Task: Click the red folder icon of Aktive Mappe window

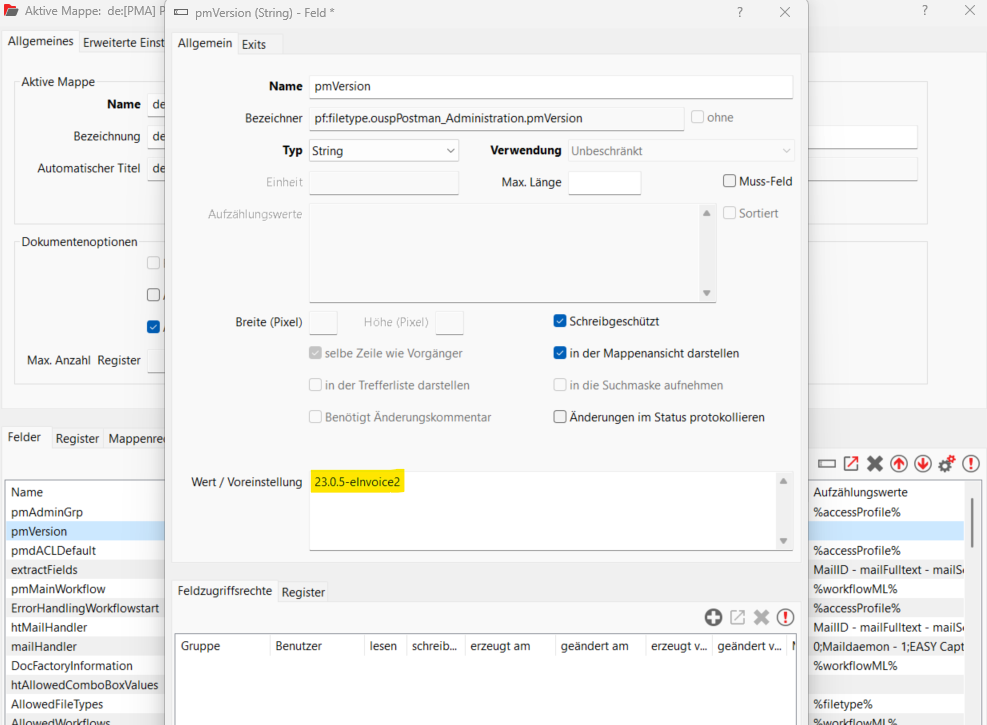Action: 11,10
